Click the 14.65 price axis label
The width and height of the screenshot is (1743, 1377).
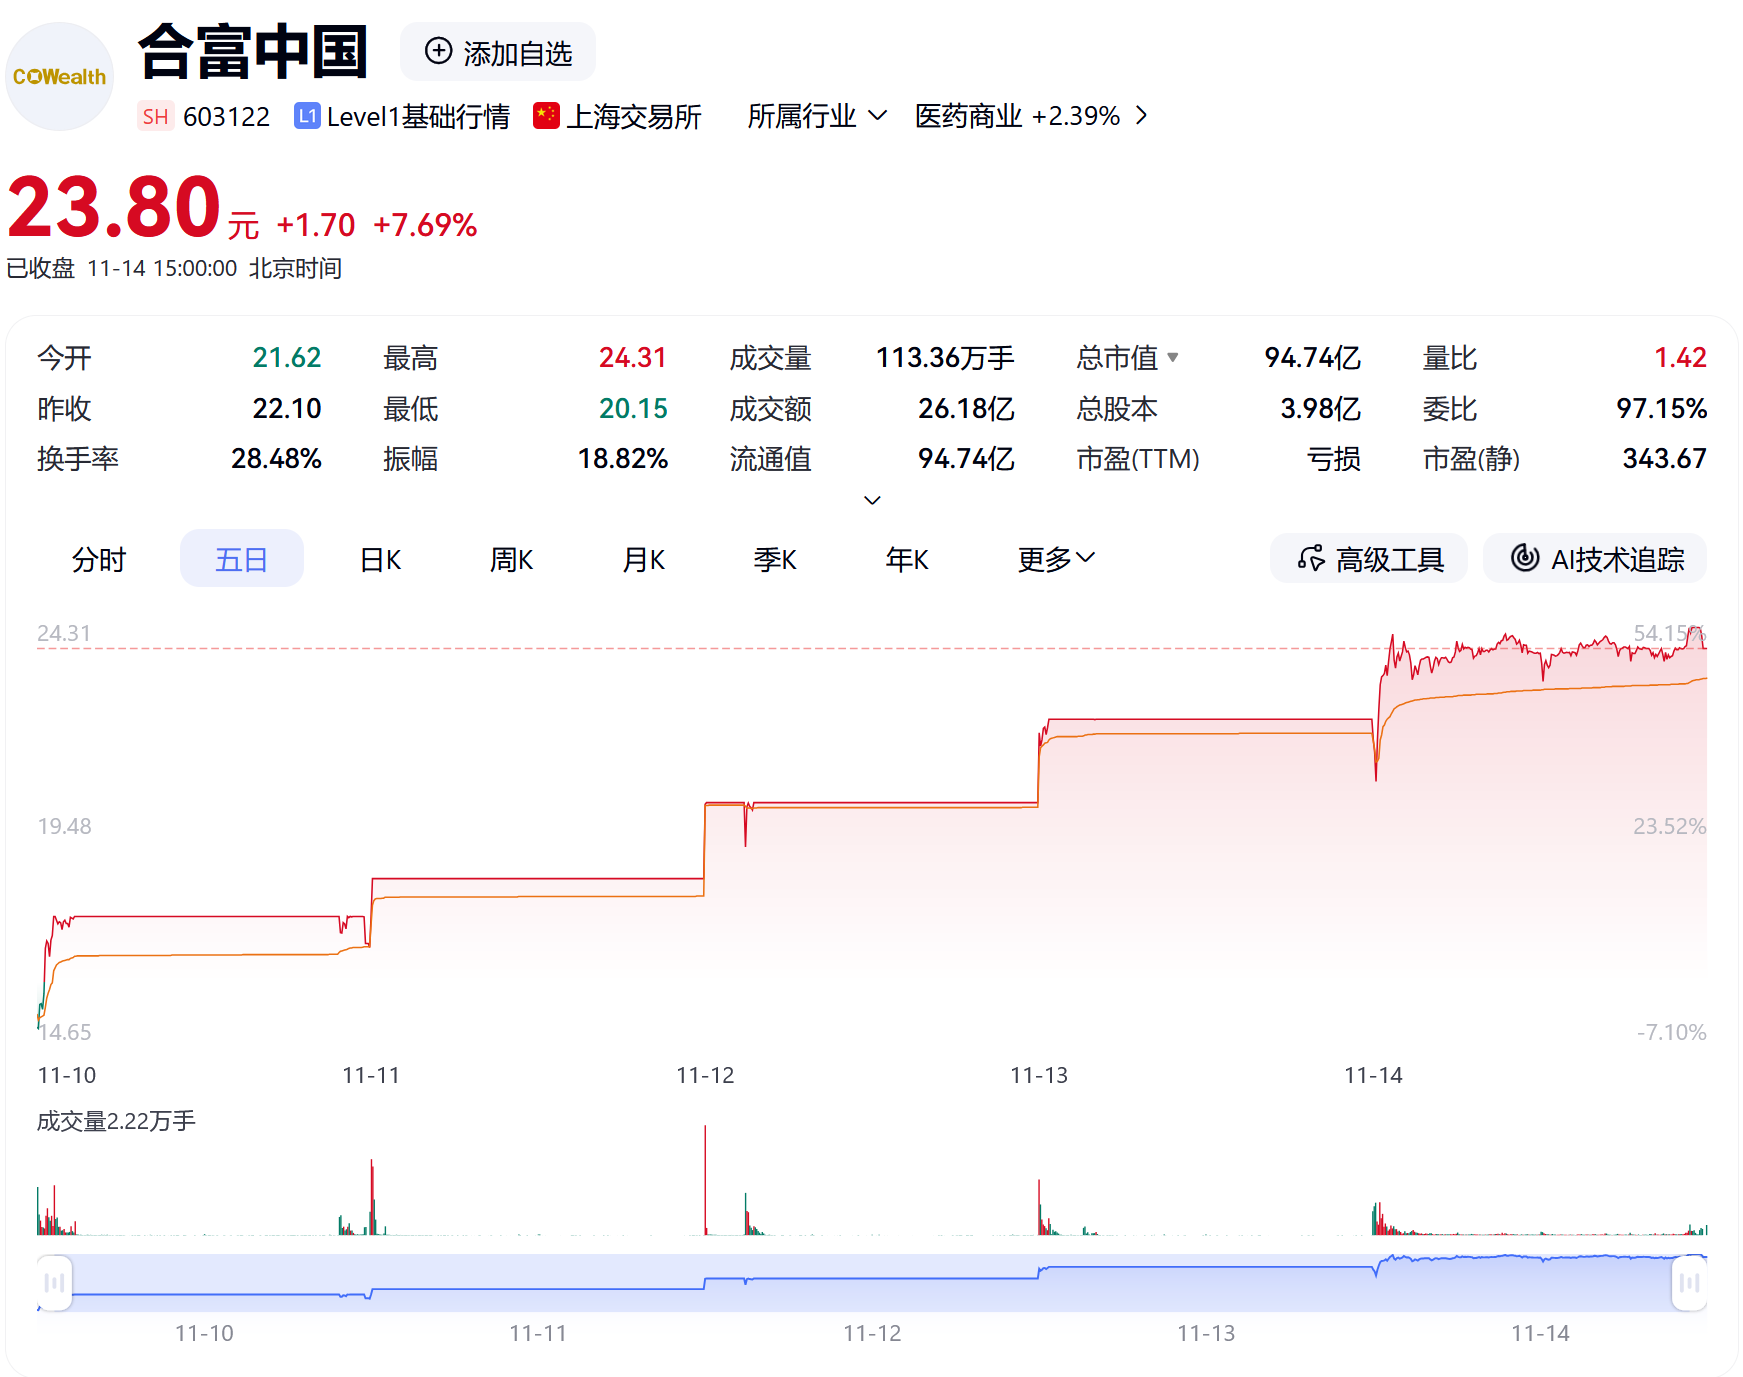pos(64,1032)
